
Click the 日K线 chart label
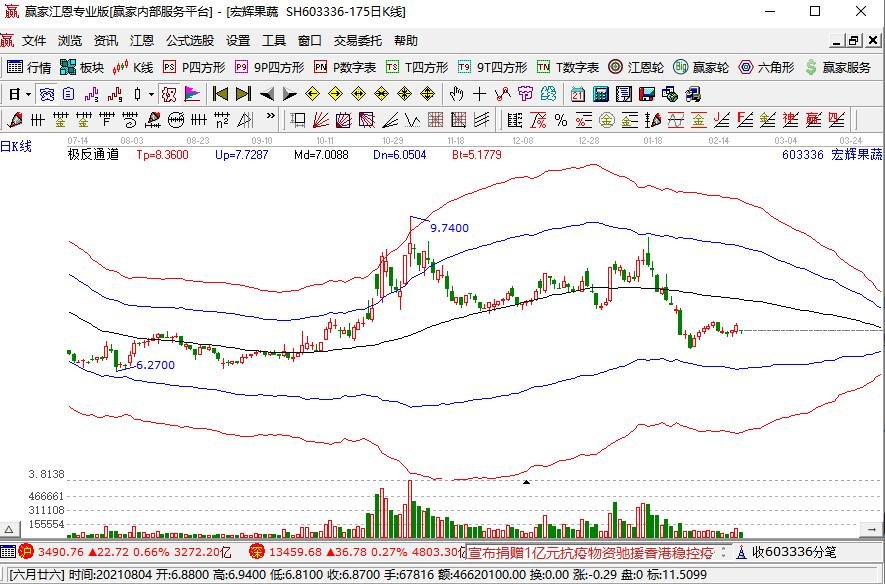pos(16,147)
